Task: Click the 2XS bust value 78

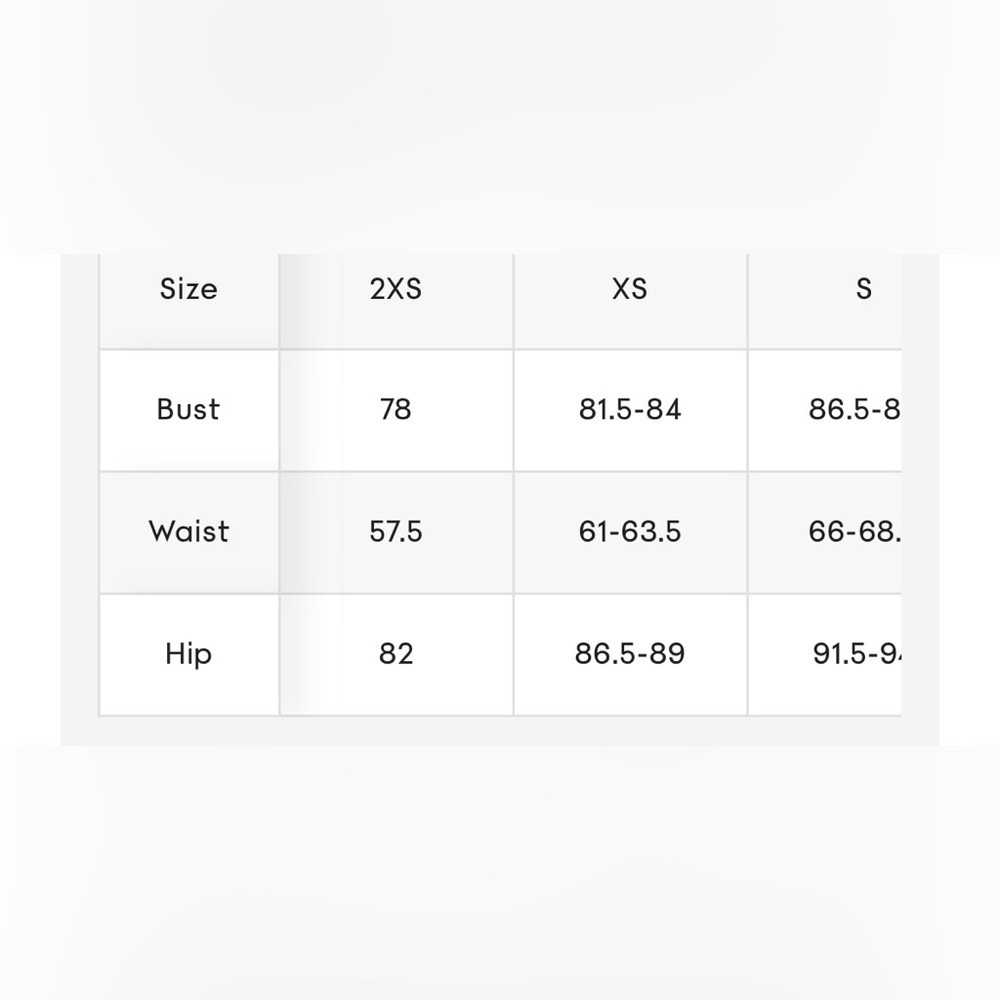Action: pos(396,410)
